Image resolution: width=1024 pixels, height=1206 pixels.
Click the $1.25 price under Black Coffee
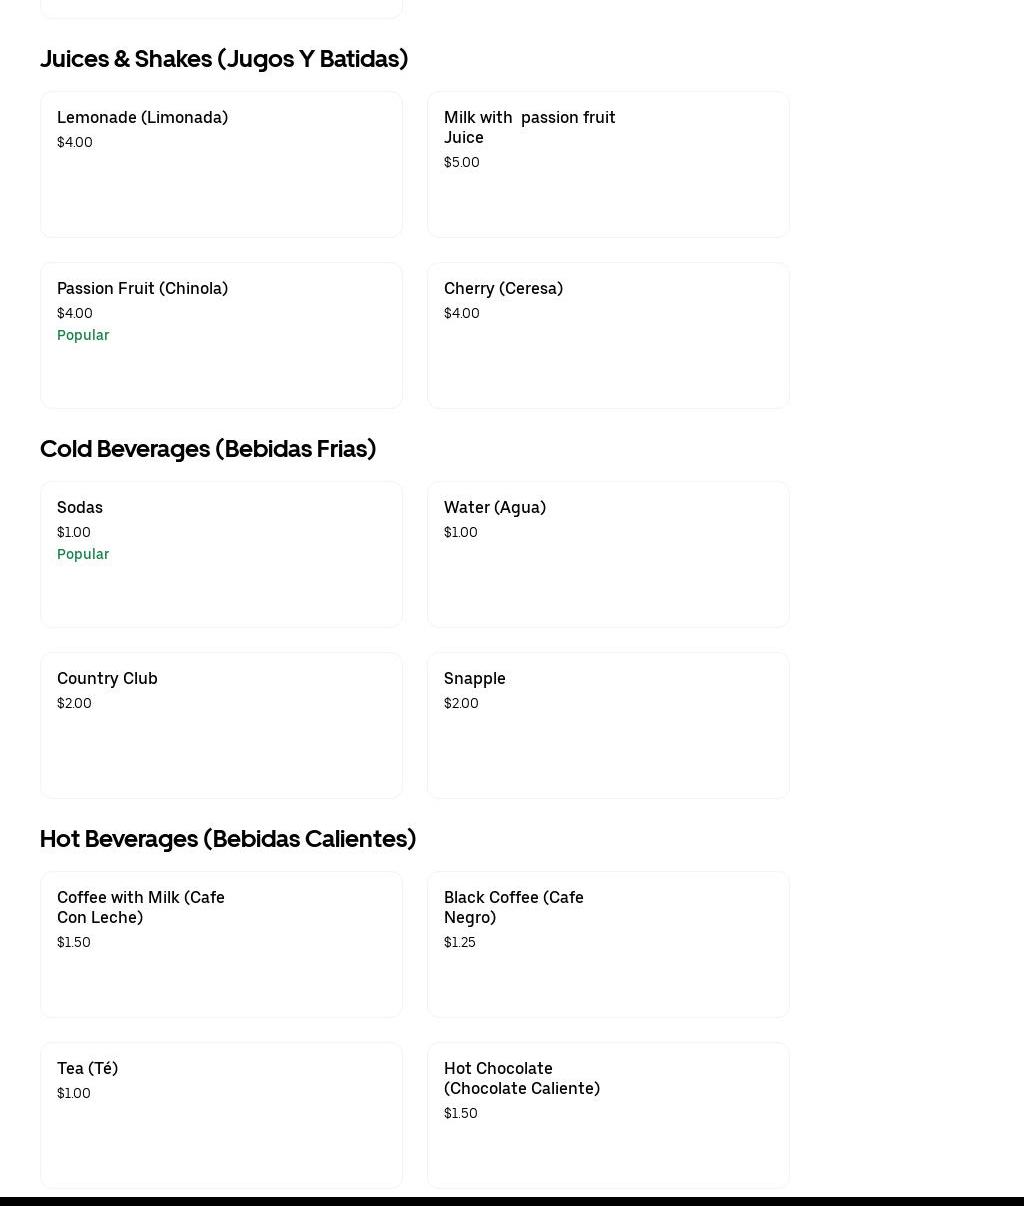[460, 942]
